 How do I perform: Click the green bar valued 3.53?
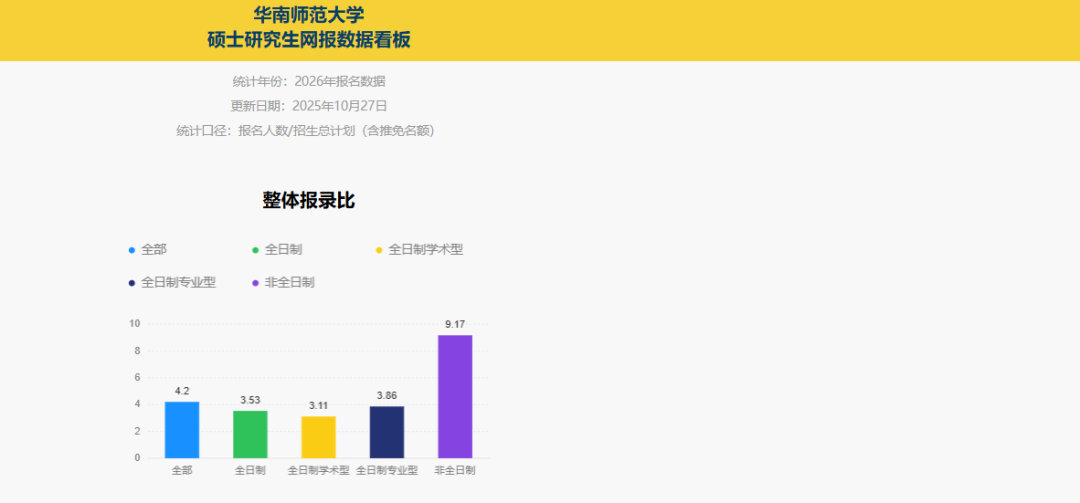pos(250,434)
